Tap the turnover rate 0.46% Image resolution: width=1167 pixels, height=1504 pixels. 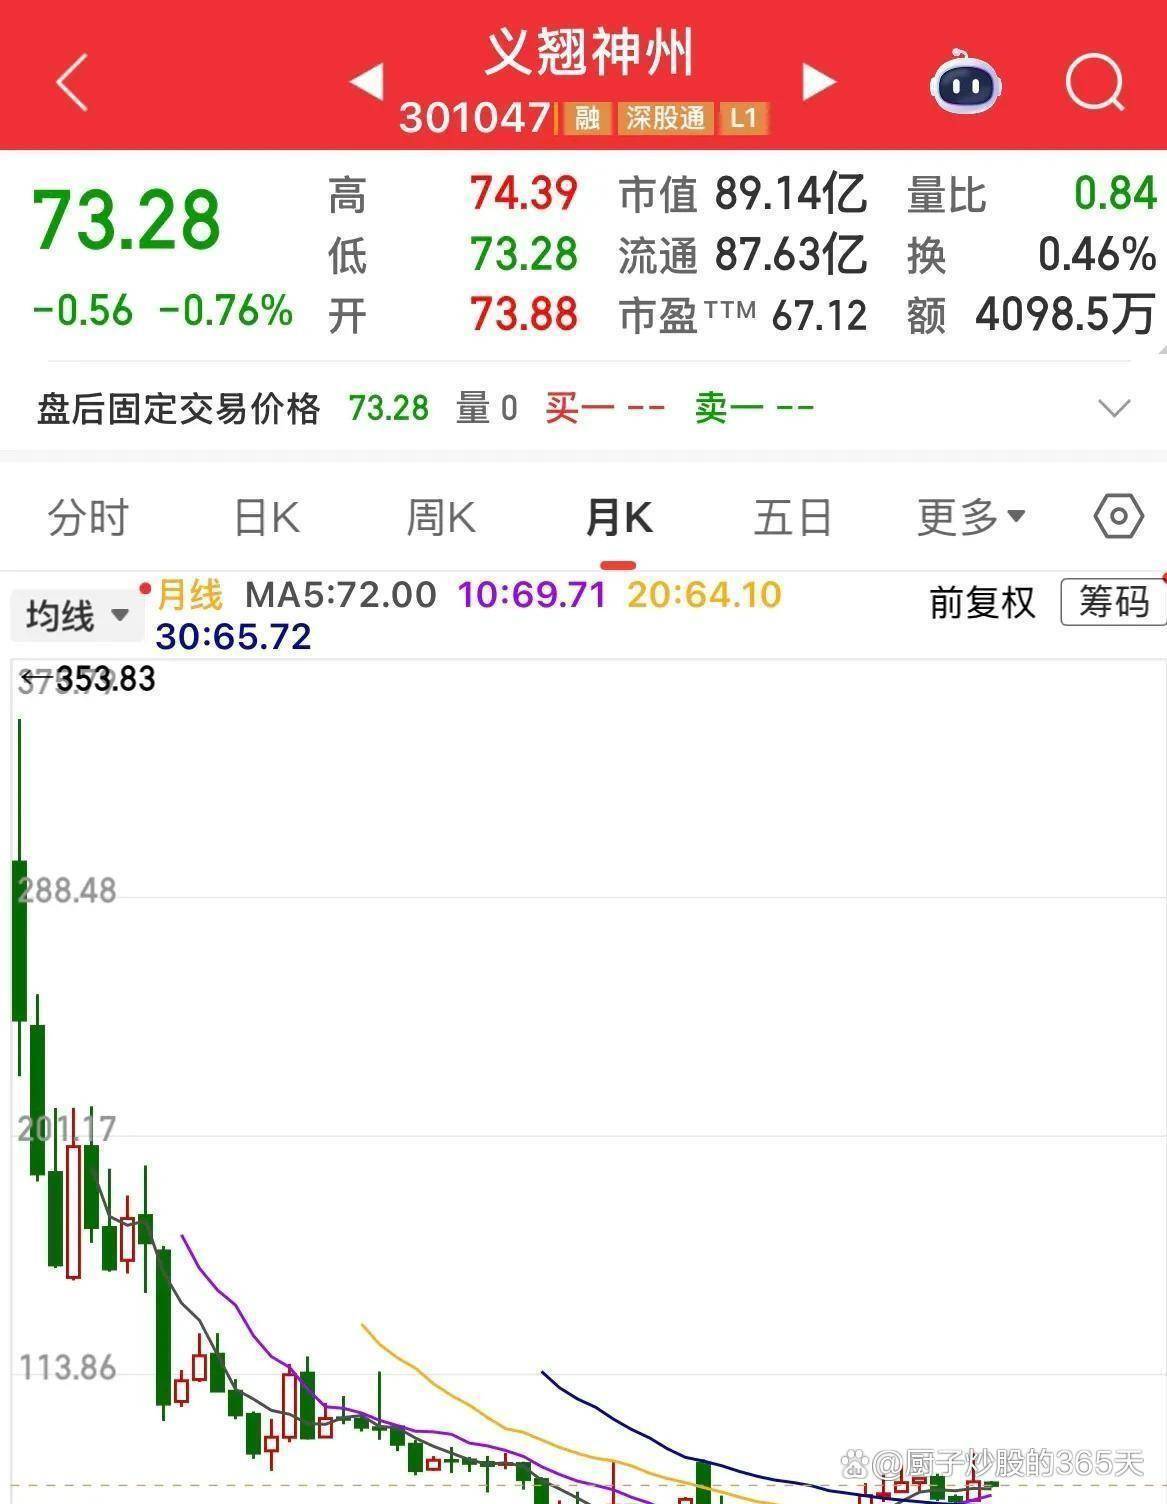click(x=1097, y=255)
